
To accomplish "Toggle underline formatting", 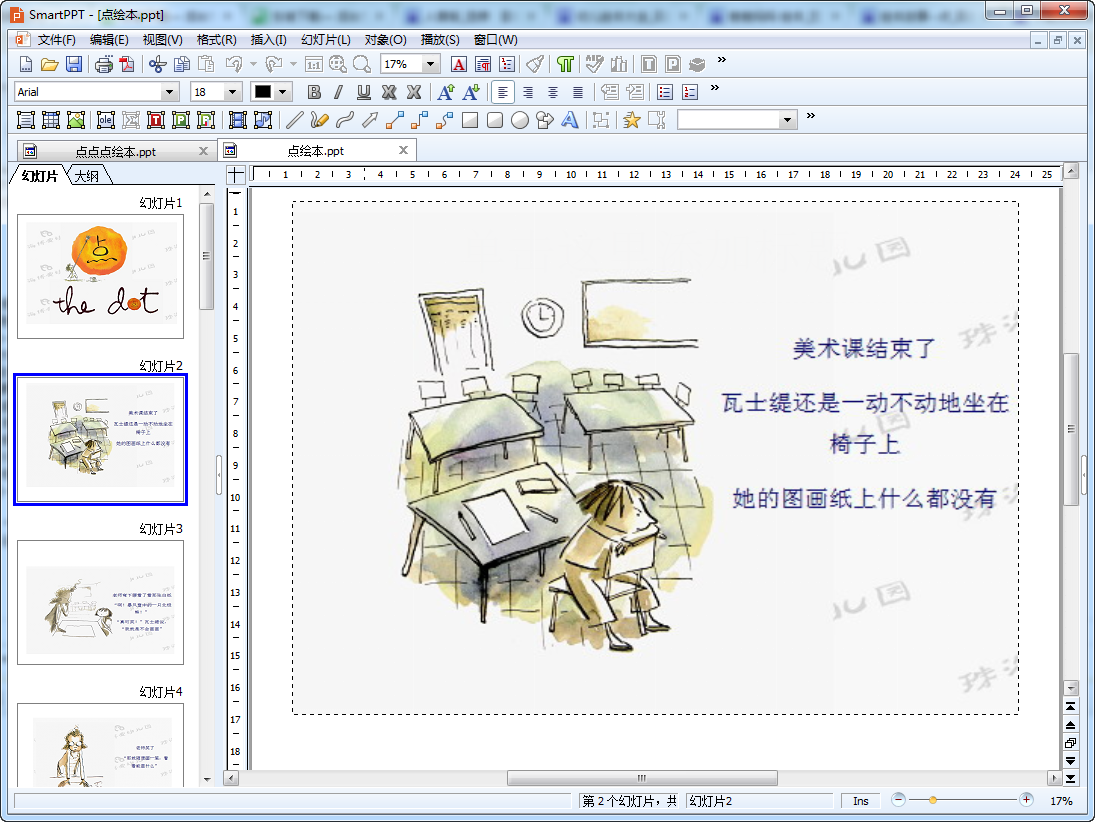I will click(364, 92).
